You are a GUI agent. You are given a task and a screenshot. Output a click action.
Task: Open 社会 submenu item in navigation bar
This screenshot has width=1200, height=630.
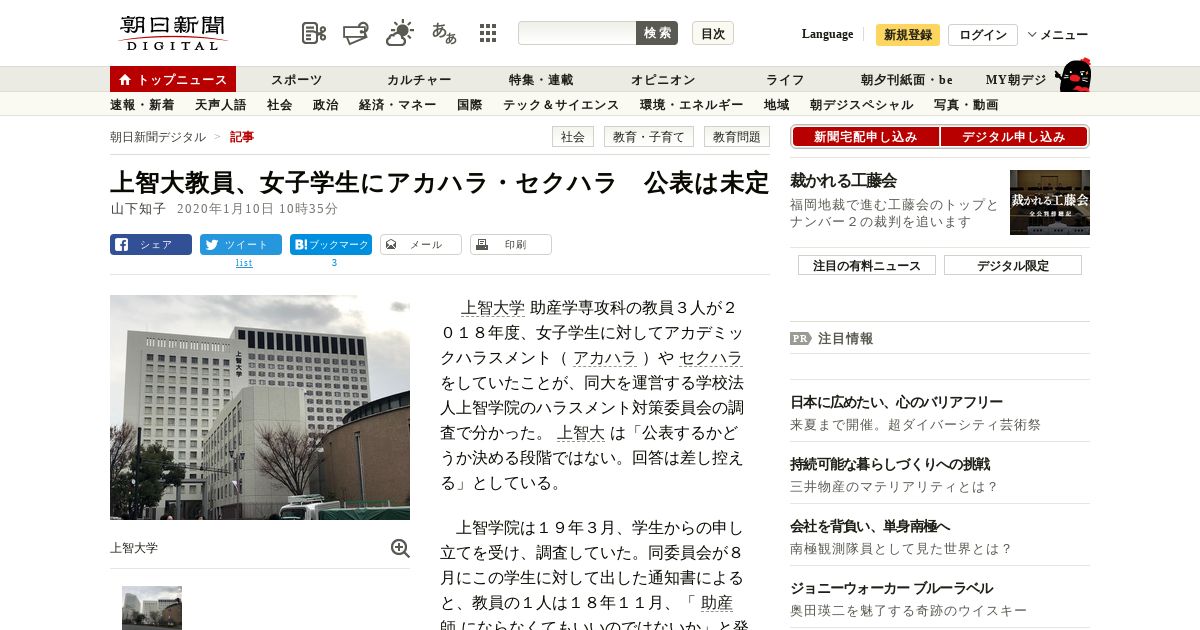click(x=279, y=105)
